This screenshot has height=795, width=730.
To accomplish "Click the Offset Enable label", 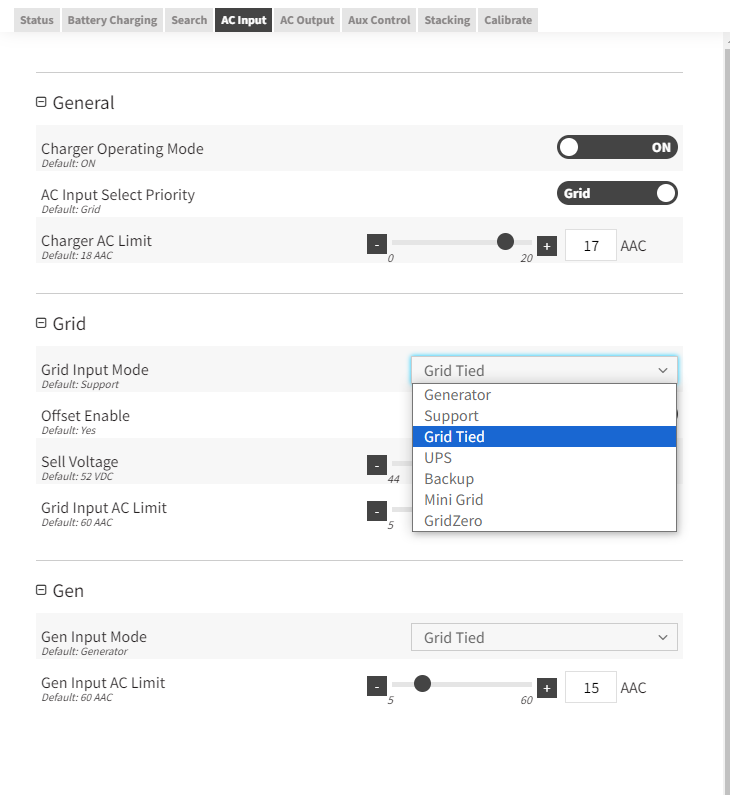I will [85, 416].
